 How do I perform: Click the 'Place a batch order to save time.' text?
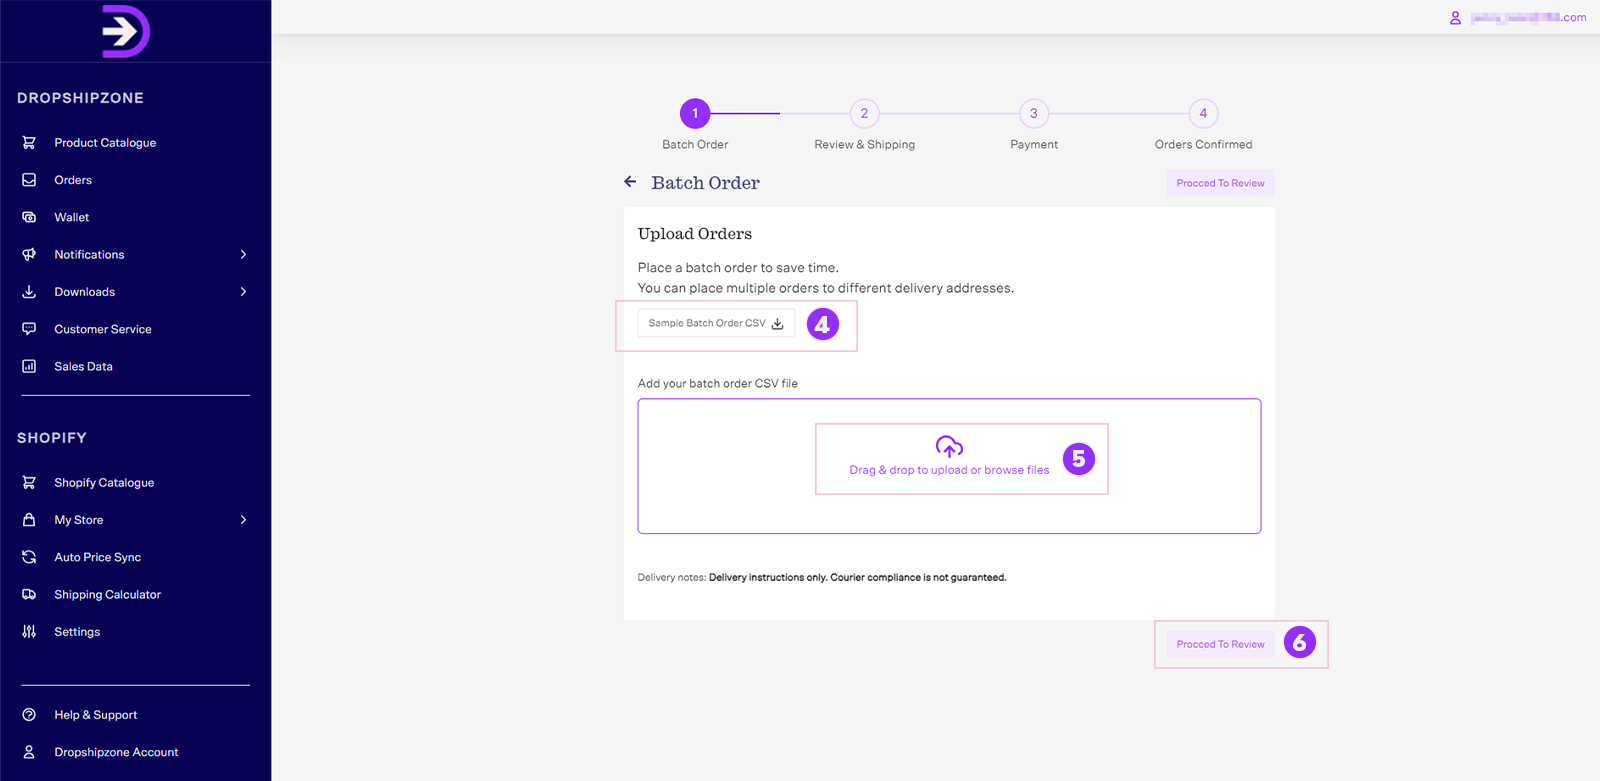click(x=738, y=268)
